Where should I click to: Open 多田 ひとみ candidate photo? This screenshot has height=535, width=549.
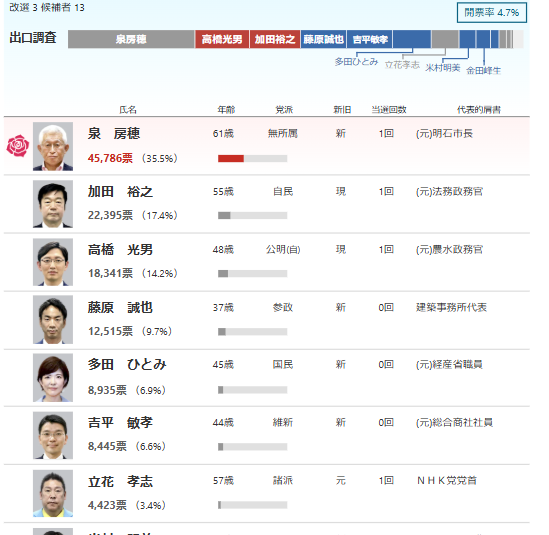[53, 378]
